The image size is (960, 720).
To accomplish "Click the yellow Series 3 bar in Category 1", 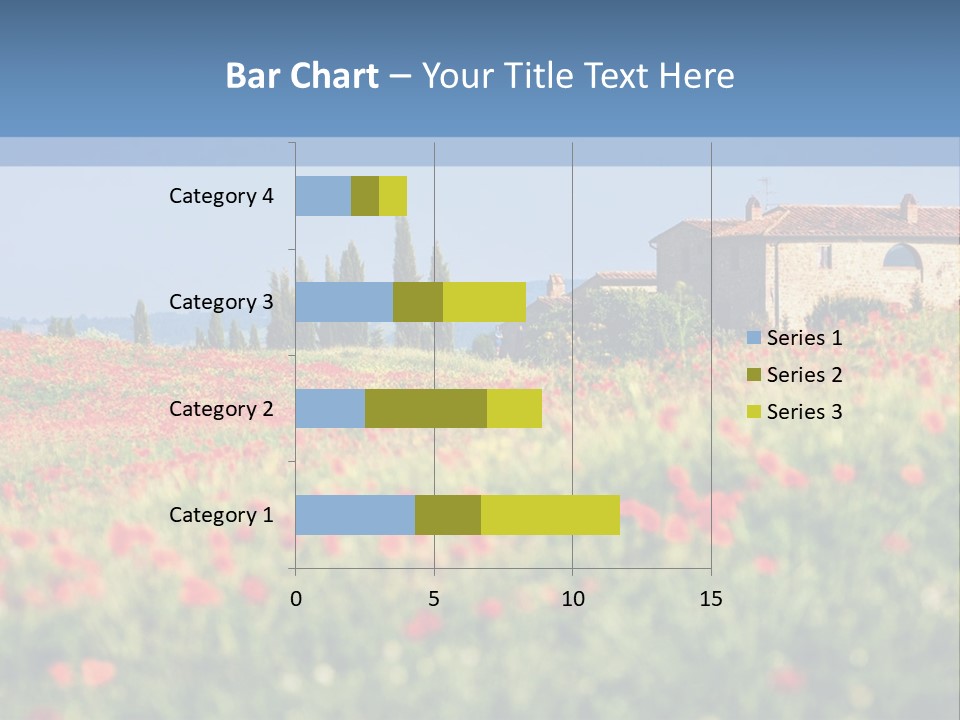I will click(x=550, y=515).
